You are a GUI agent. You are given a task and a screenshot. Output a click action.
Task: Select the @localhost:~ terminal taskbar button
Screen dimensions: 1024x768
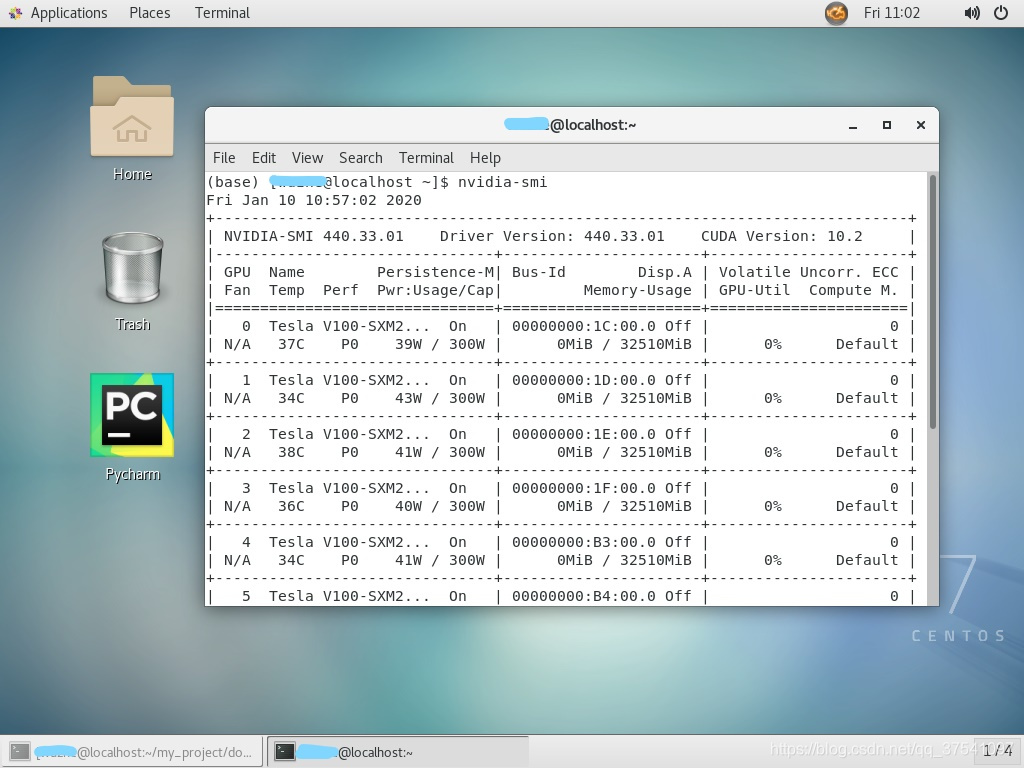tap(397, 752)
